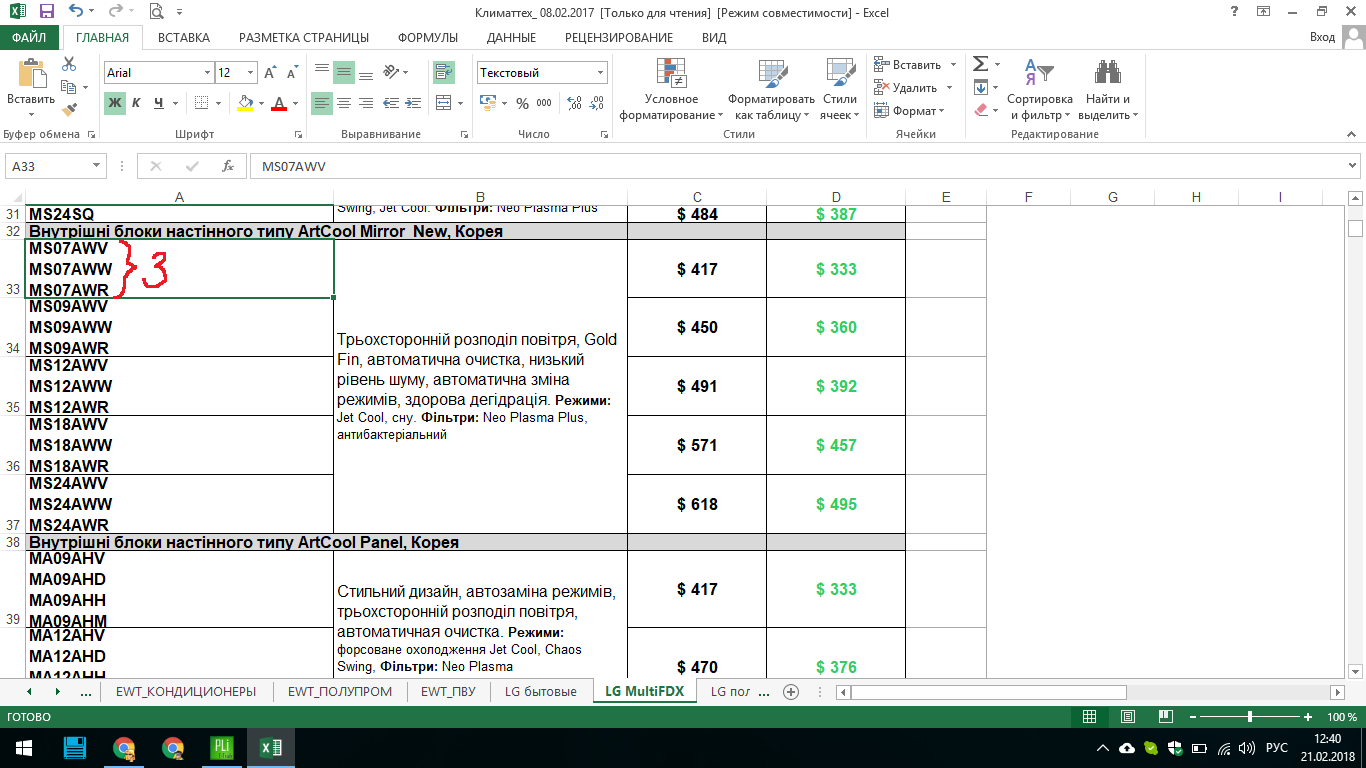
Task: Decrease decimal places
Action: click(x=596, y=103)
